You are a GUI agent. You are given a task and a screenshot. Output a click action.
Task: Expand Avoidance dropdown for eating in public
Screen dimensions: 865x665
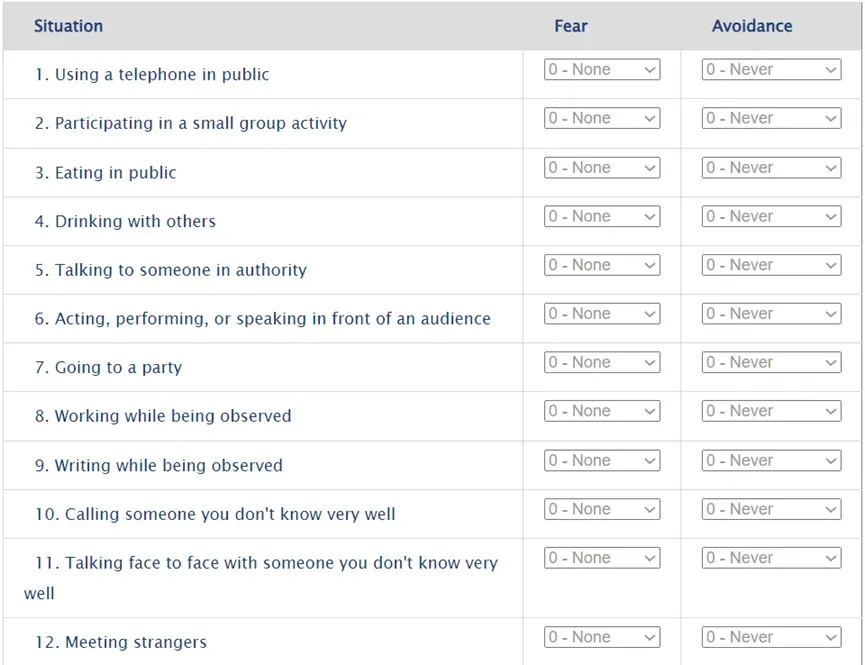click(x=771, y=168)
